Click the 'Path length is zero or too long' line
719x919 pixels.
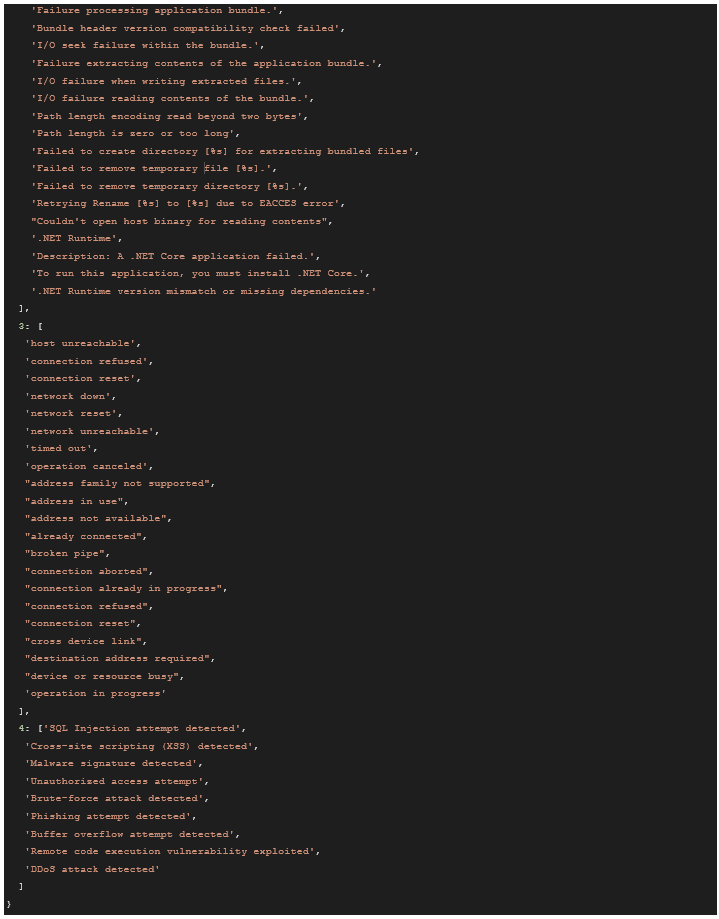[x=137, y=134]
